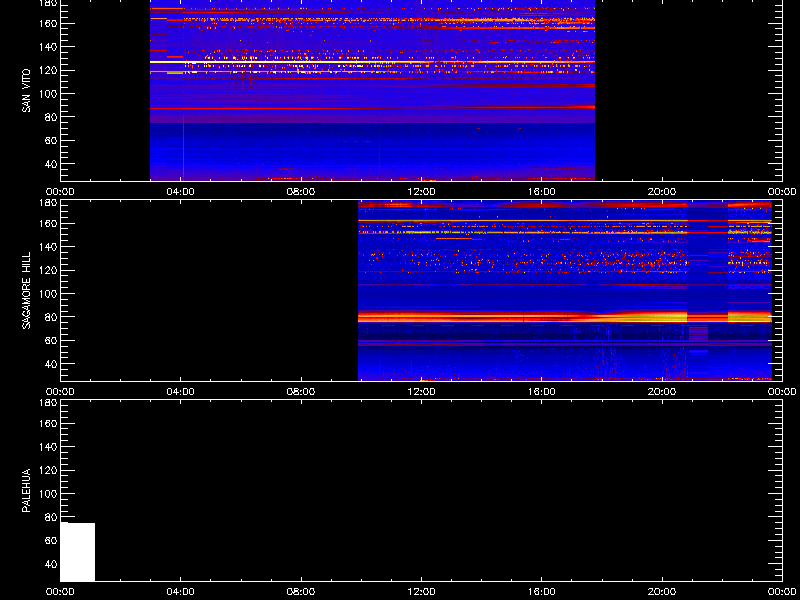Select the 12:00 tick label under Sagamore Hill plot
This screenshot has height=600, width=800.
[x=421, y=392]
